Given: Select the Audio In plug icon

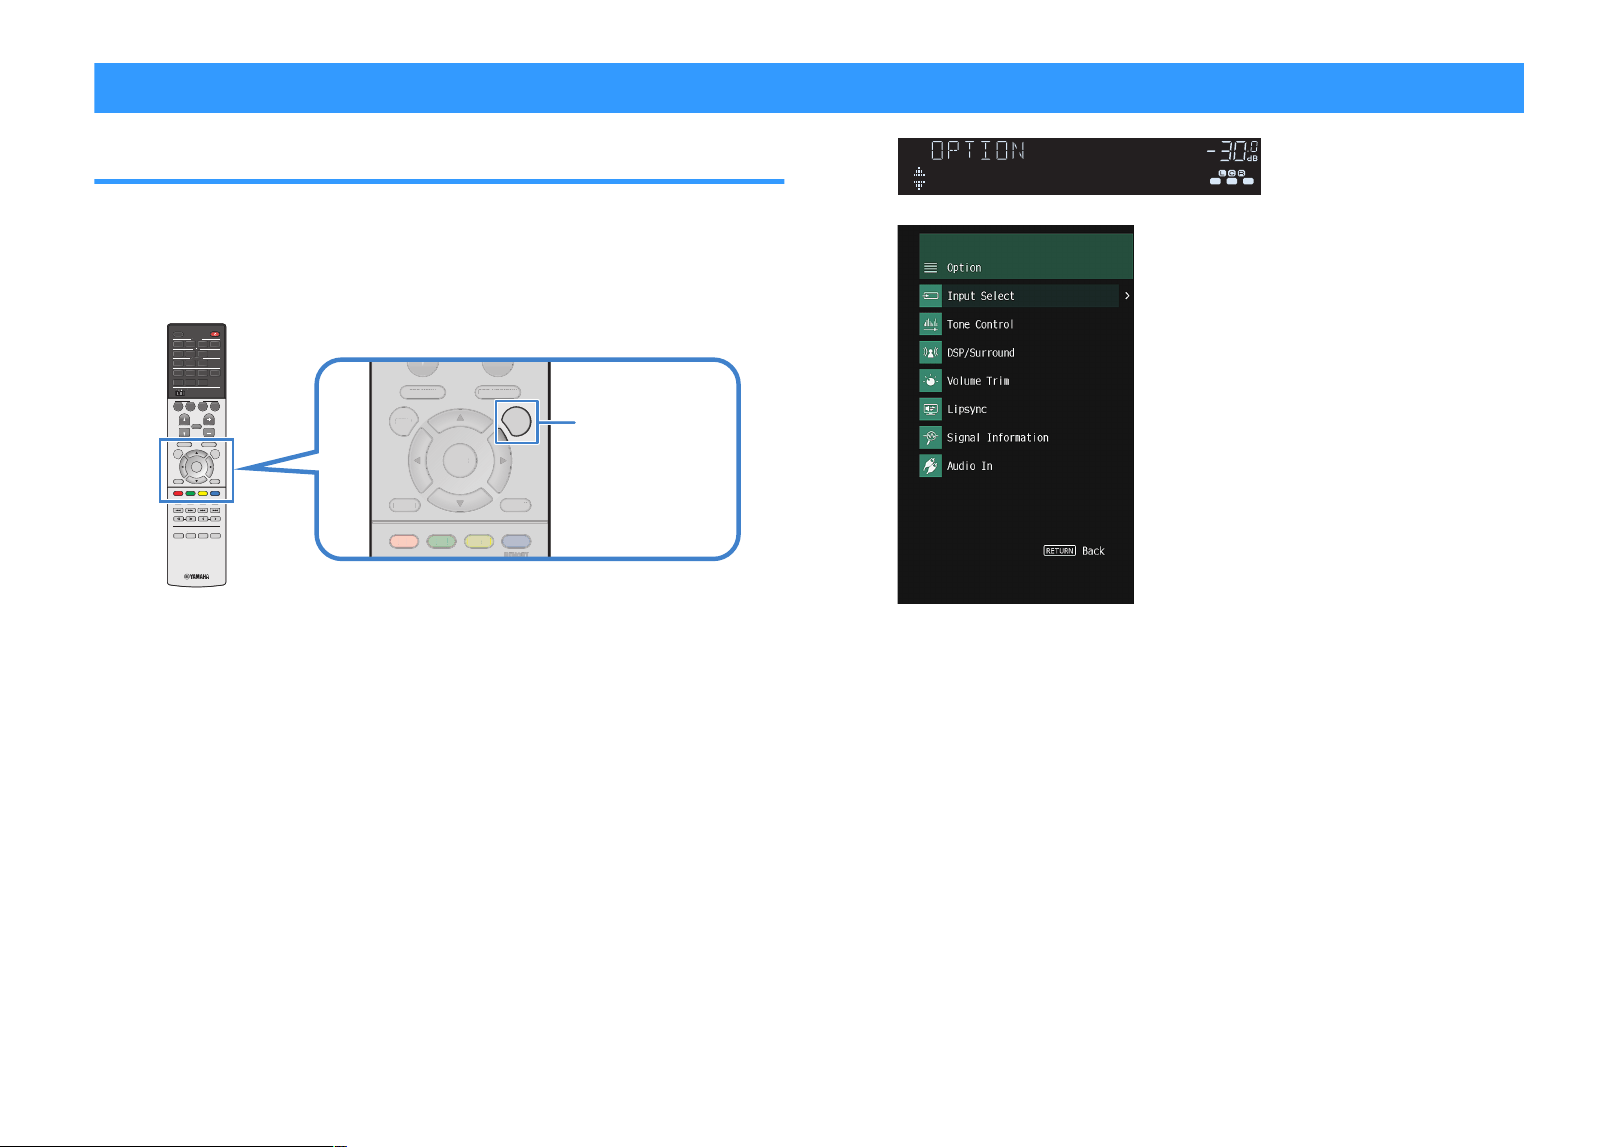Looking at the screenshot, I should pos(930,466).
